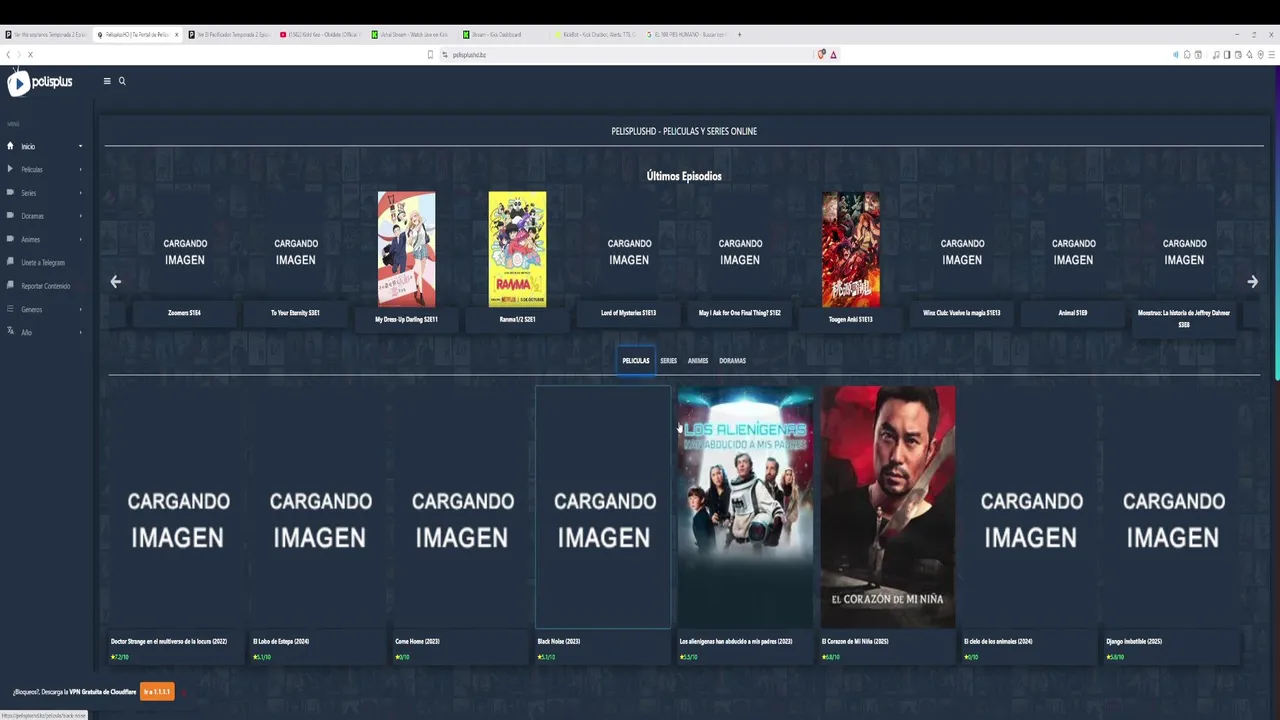Open the site search magnifier icon
This screenshot has height=720, width=1280.
(122, 81)
